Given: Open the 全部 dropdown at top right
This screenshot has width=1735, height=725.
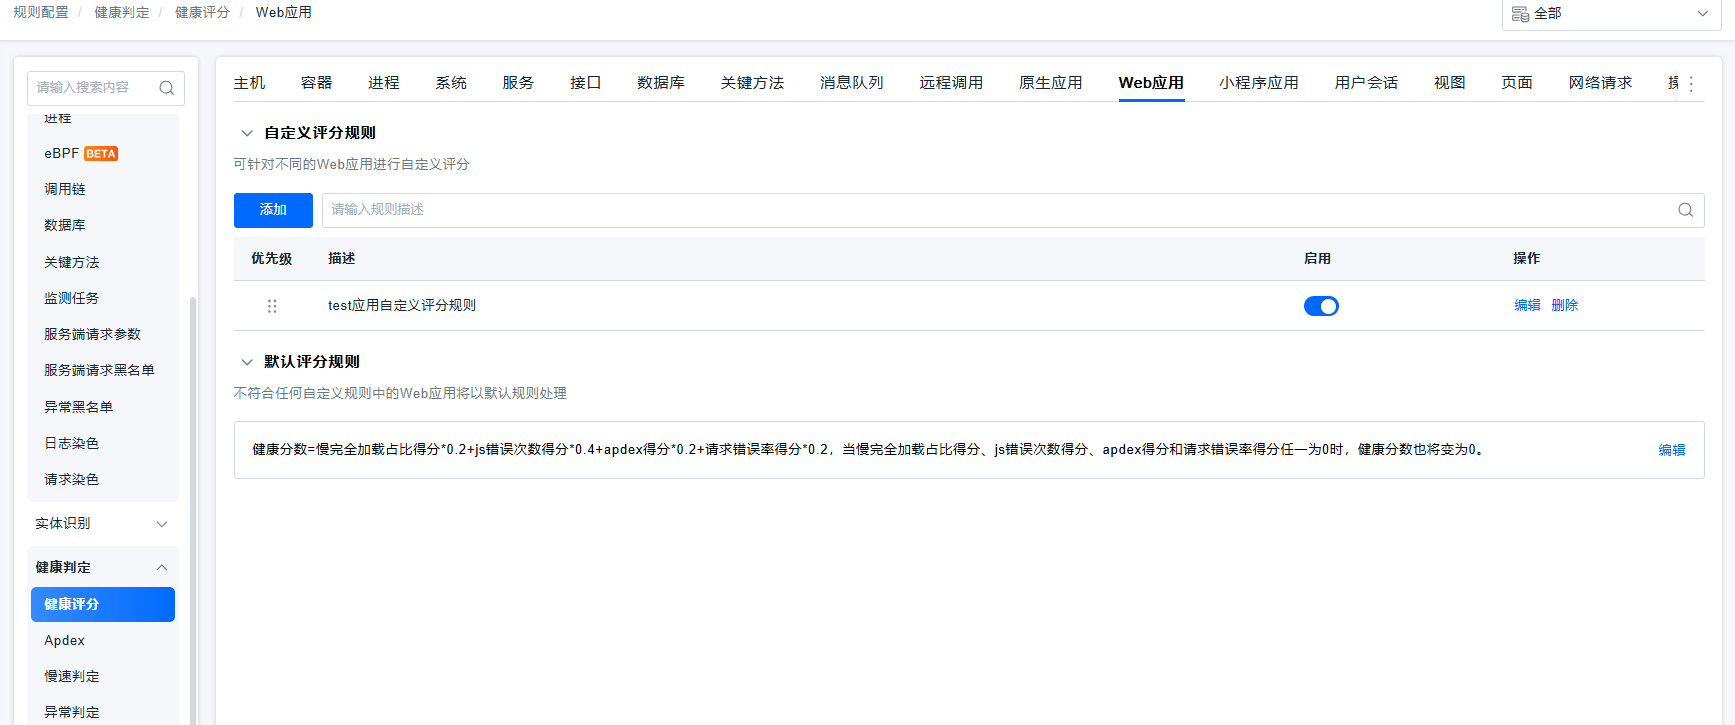Looking at the screenshot, I should [1610, 14].
